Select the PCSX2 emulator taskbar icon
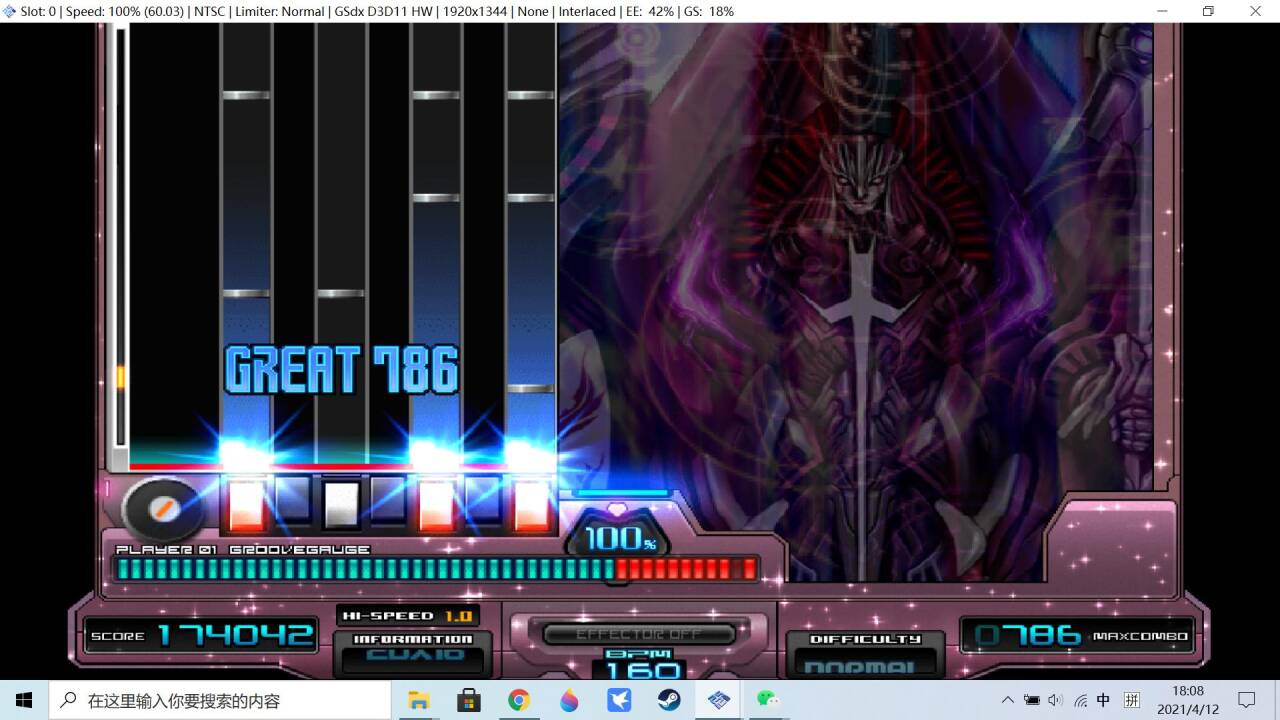This screenshot has width=1280, height=720. click(718, 700)
